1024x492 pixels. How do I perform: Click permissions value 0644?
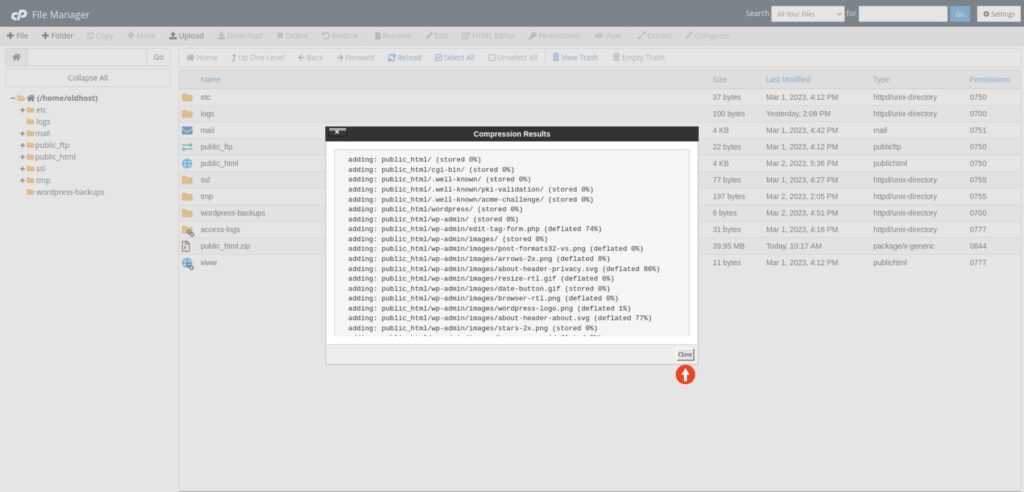(x=978, y=246)
